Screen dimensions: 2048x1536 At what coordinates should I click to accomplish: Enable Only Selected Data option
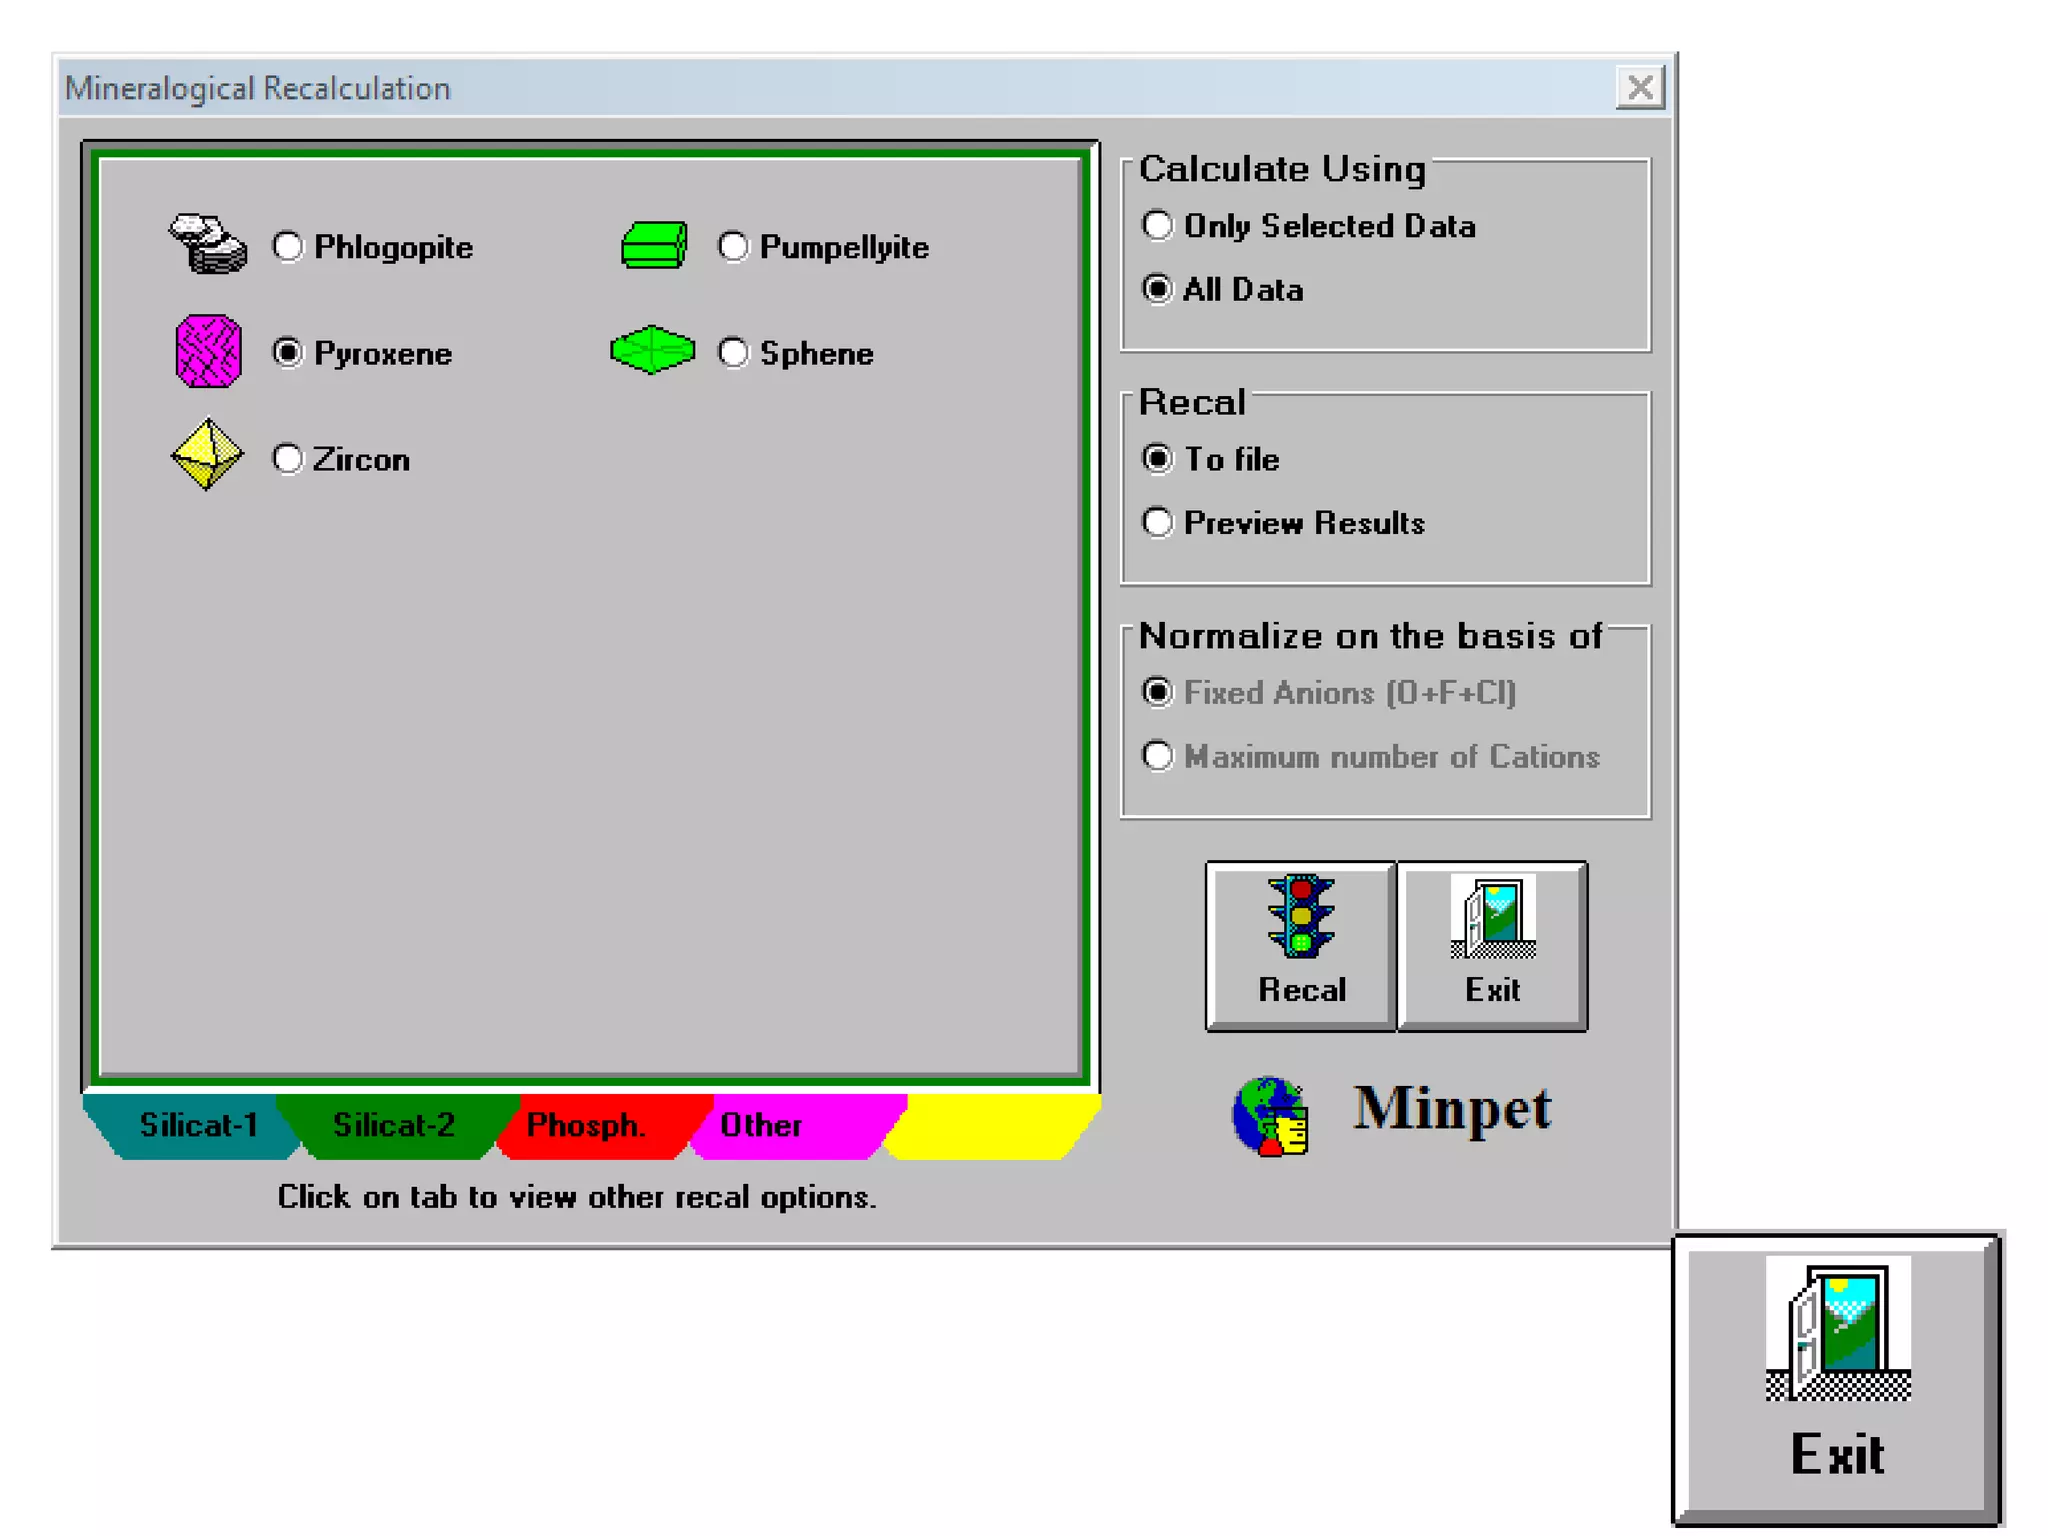[x=1157, y=226]
